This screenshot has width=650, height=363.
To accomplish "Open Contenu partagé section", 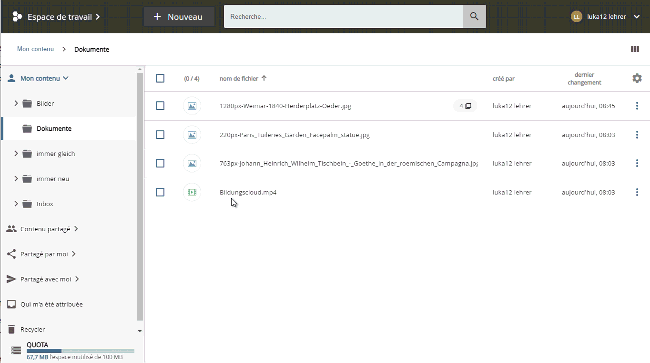I will (x=45, y=229).
